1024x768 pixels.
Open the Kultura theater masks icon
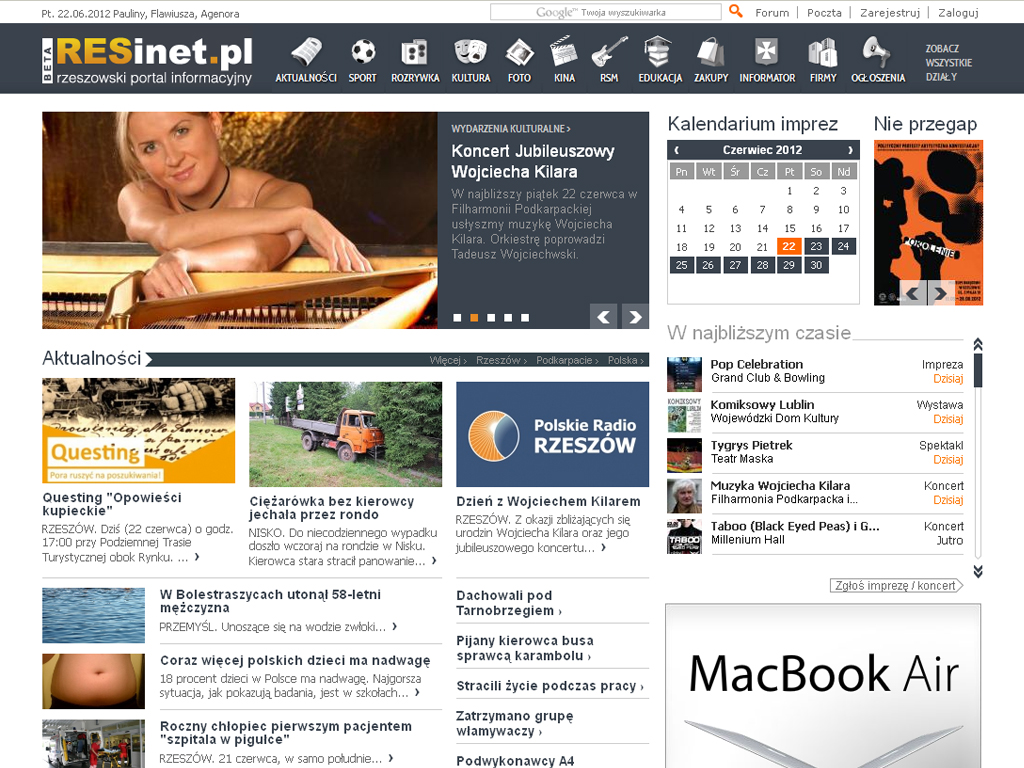(470, 52)
